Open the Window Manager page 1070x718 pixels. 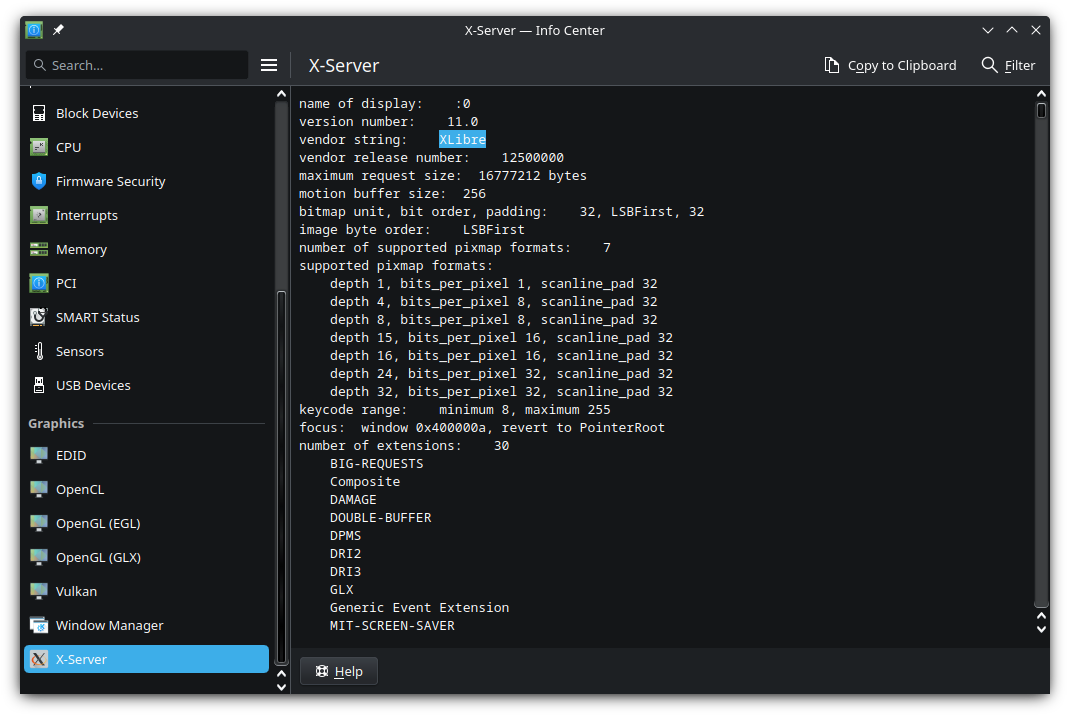pos(146,626)
